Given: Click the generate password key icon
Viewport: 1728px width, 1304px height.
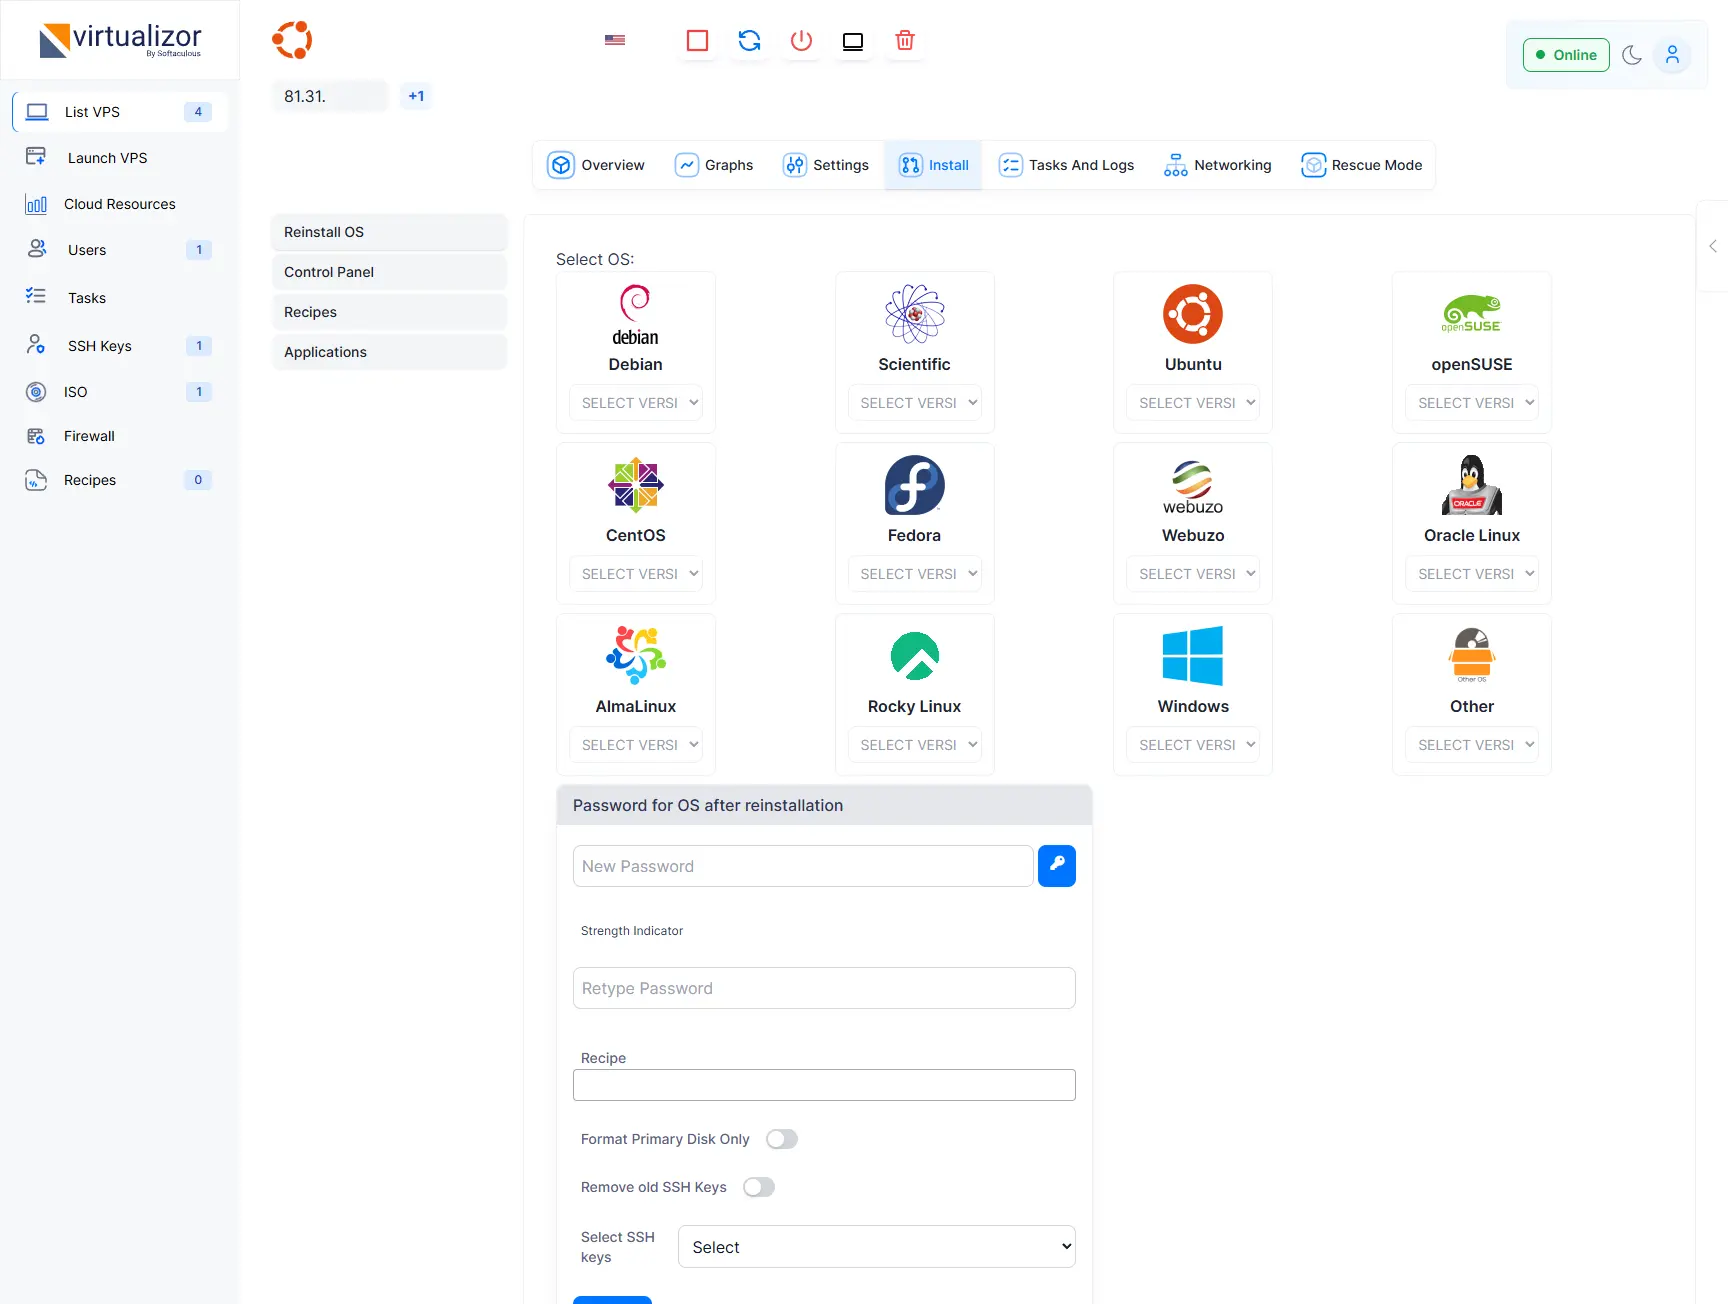Looking at the screenshot, I should tap(1057, 866).
